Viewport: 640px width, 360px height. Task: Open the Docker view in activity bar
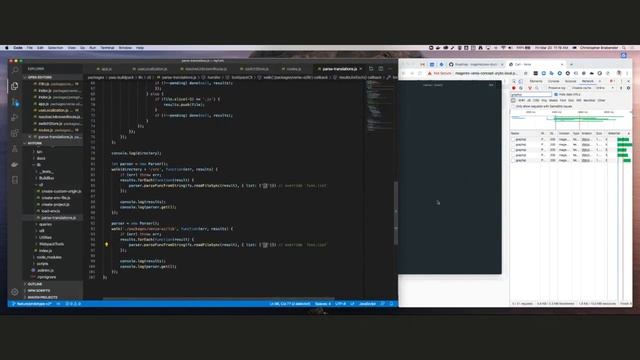click(x=15, y=164)
